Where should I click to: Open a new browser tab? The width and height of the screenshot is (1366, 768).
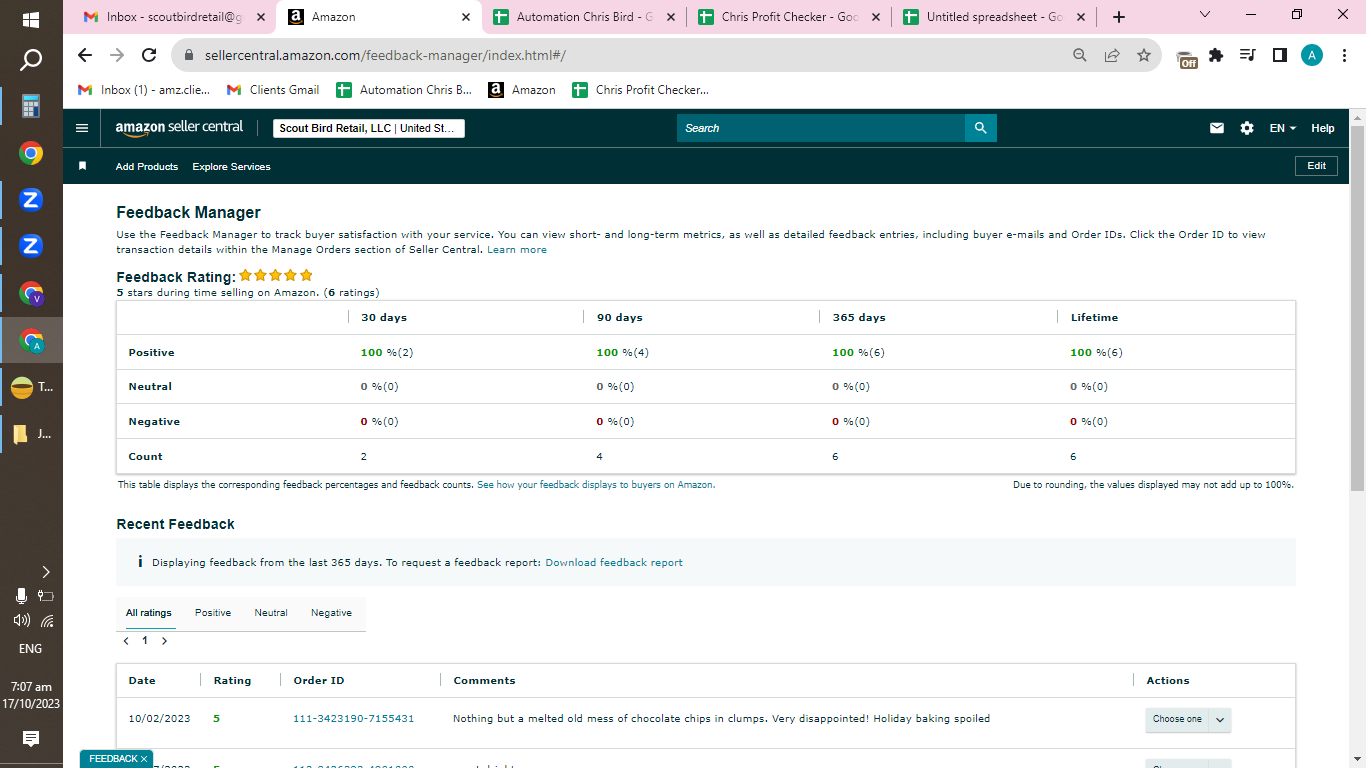tap(1118, 17)
